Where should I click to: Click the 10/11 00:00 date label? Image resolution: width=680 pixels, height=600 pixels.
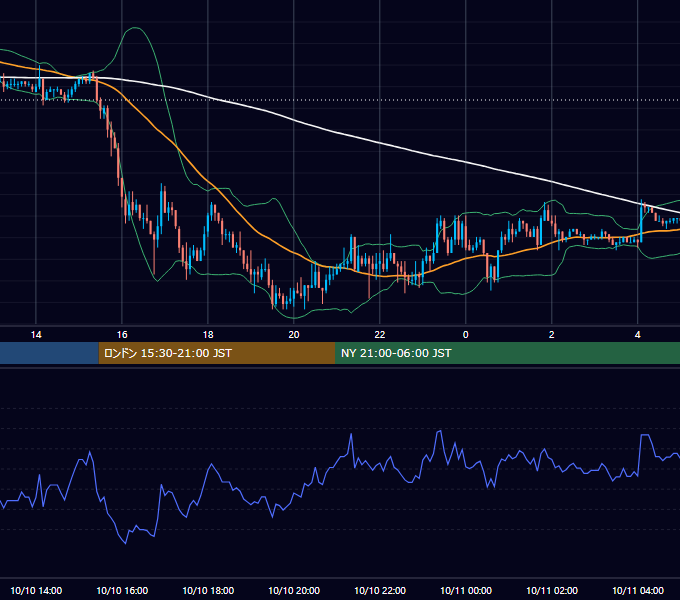pos(466,590)
